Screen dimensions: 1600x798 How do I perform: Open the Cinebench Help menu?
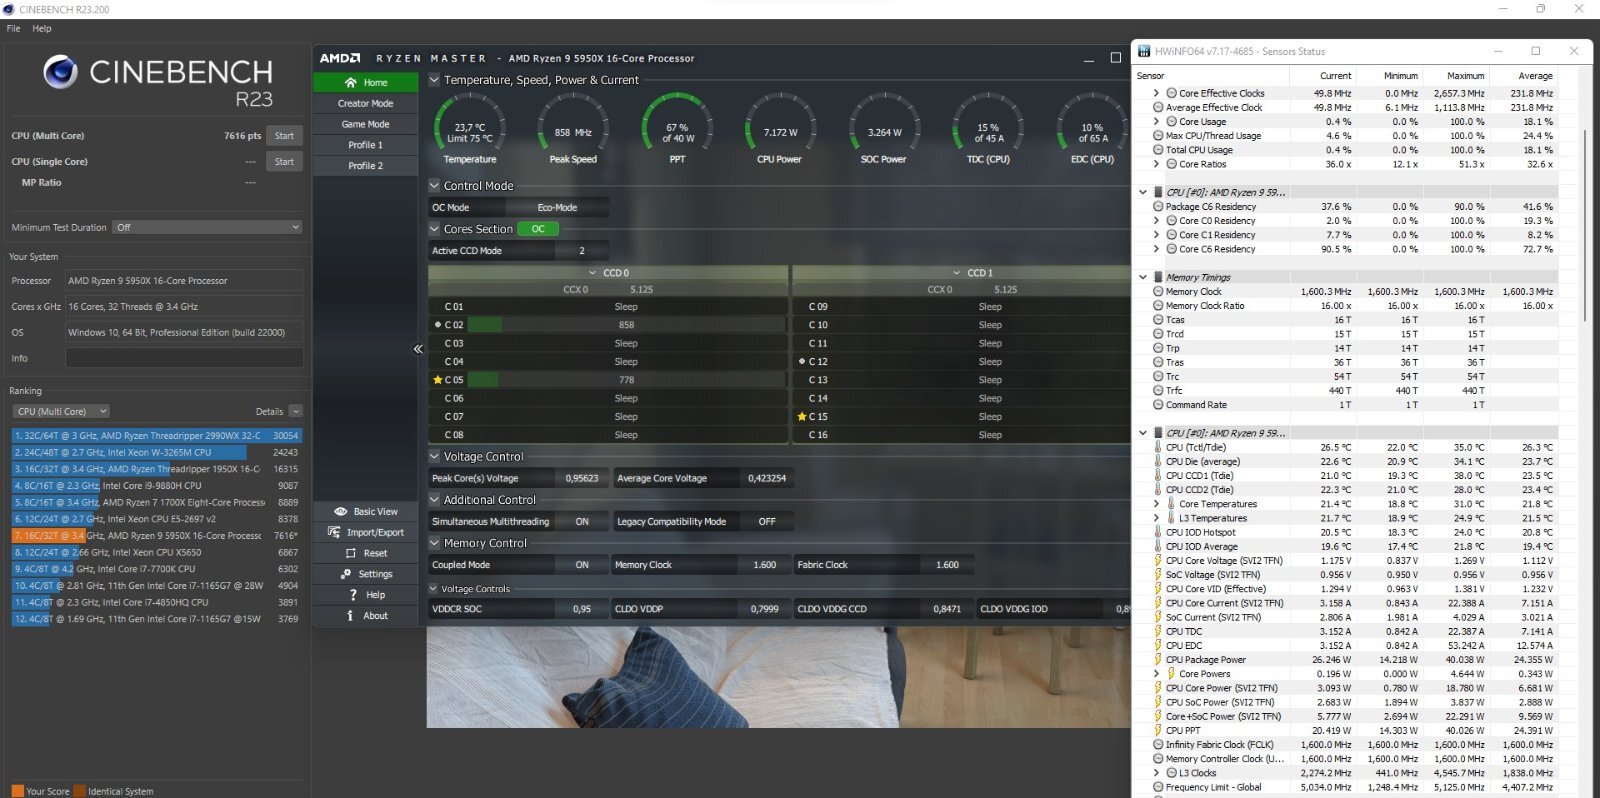pyautogui.click(x=42, y=28)
